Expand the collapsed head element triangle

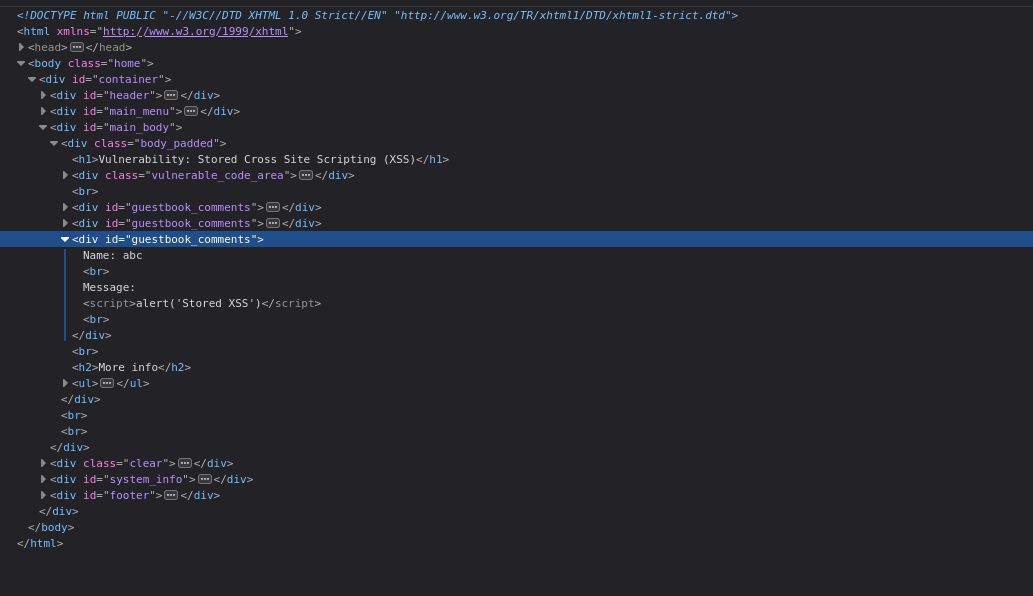[21, 47]
